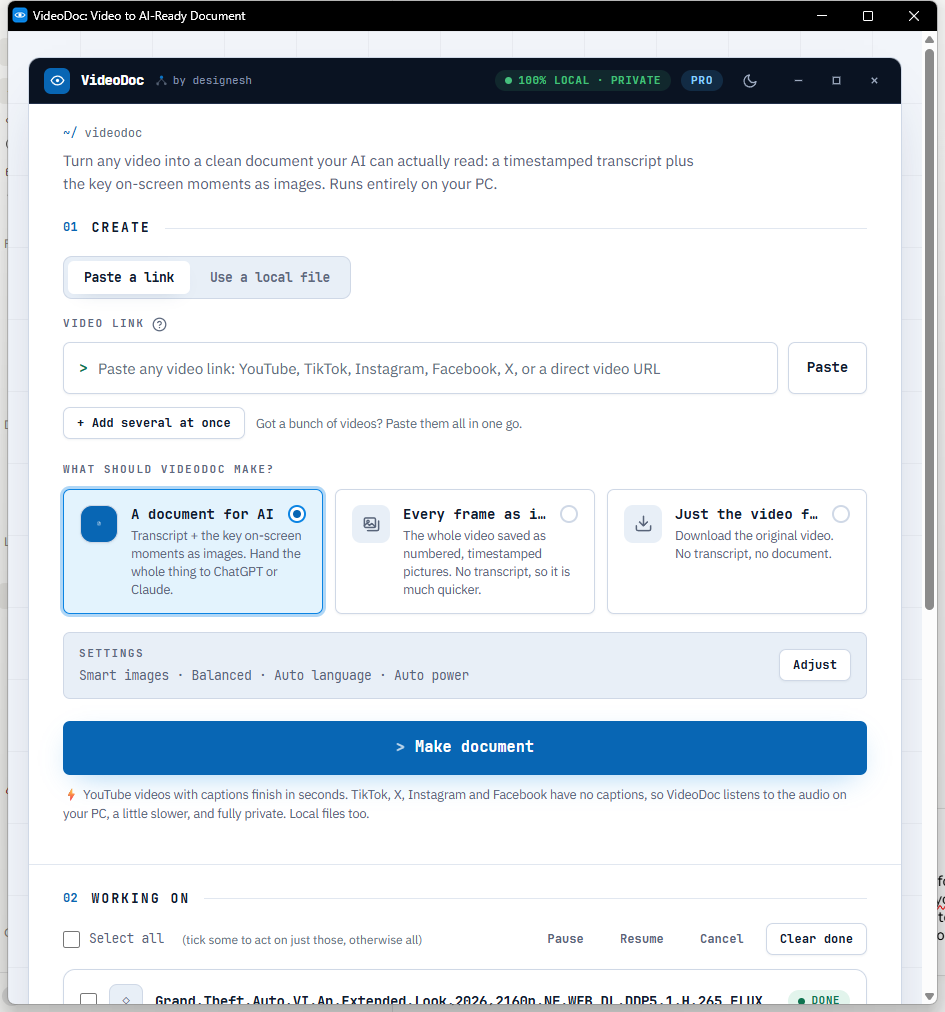Viewport: 945px width, 1012px height.
Task: Click the designesh author icon
Action: click(161, 81)
